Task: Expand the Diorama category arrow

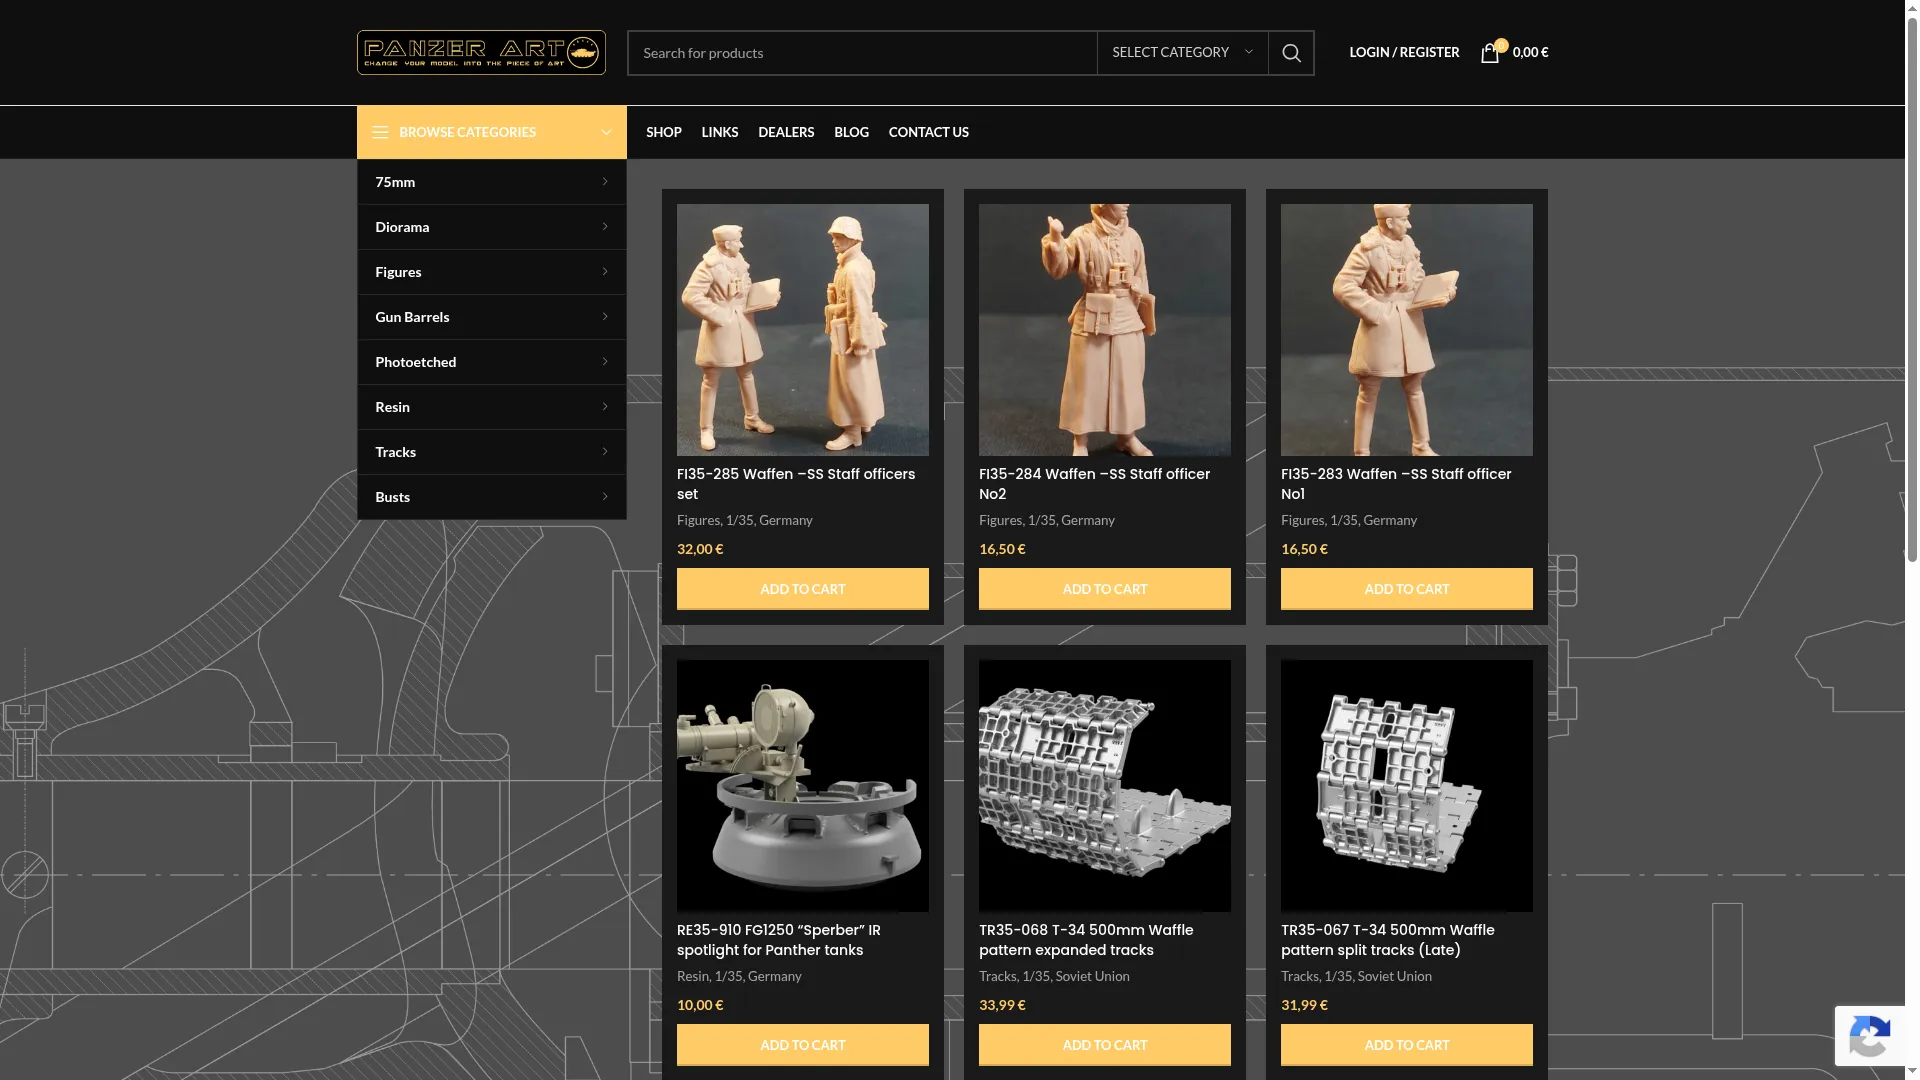Action: click(605, 227)
